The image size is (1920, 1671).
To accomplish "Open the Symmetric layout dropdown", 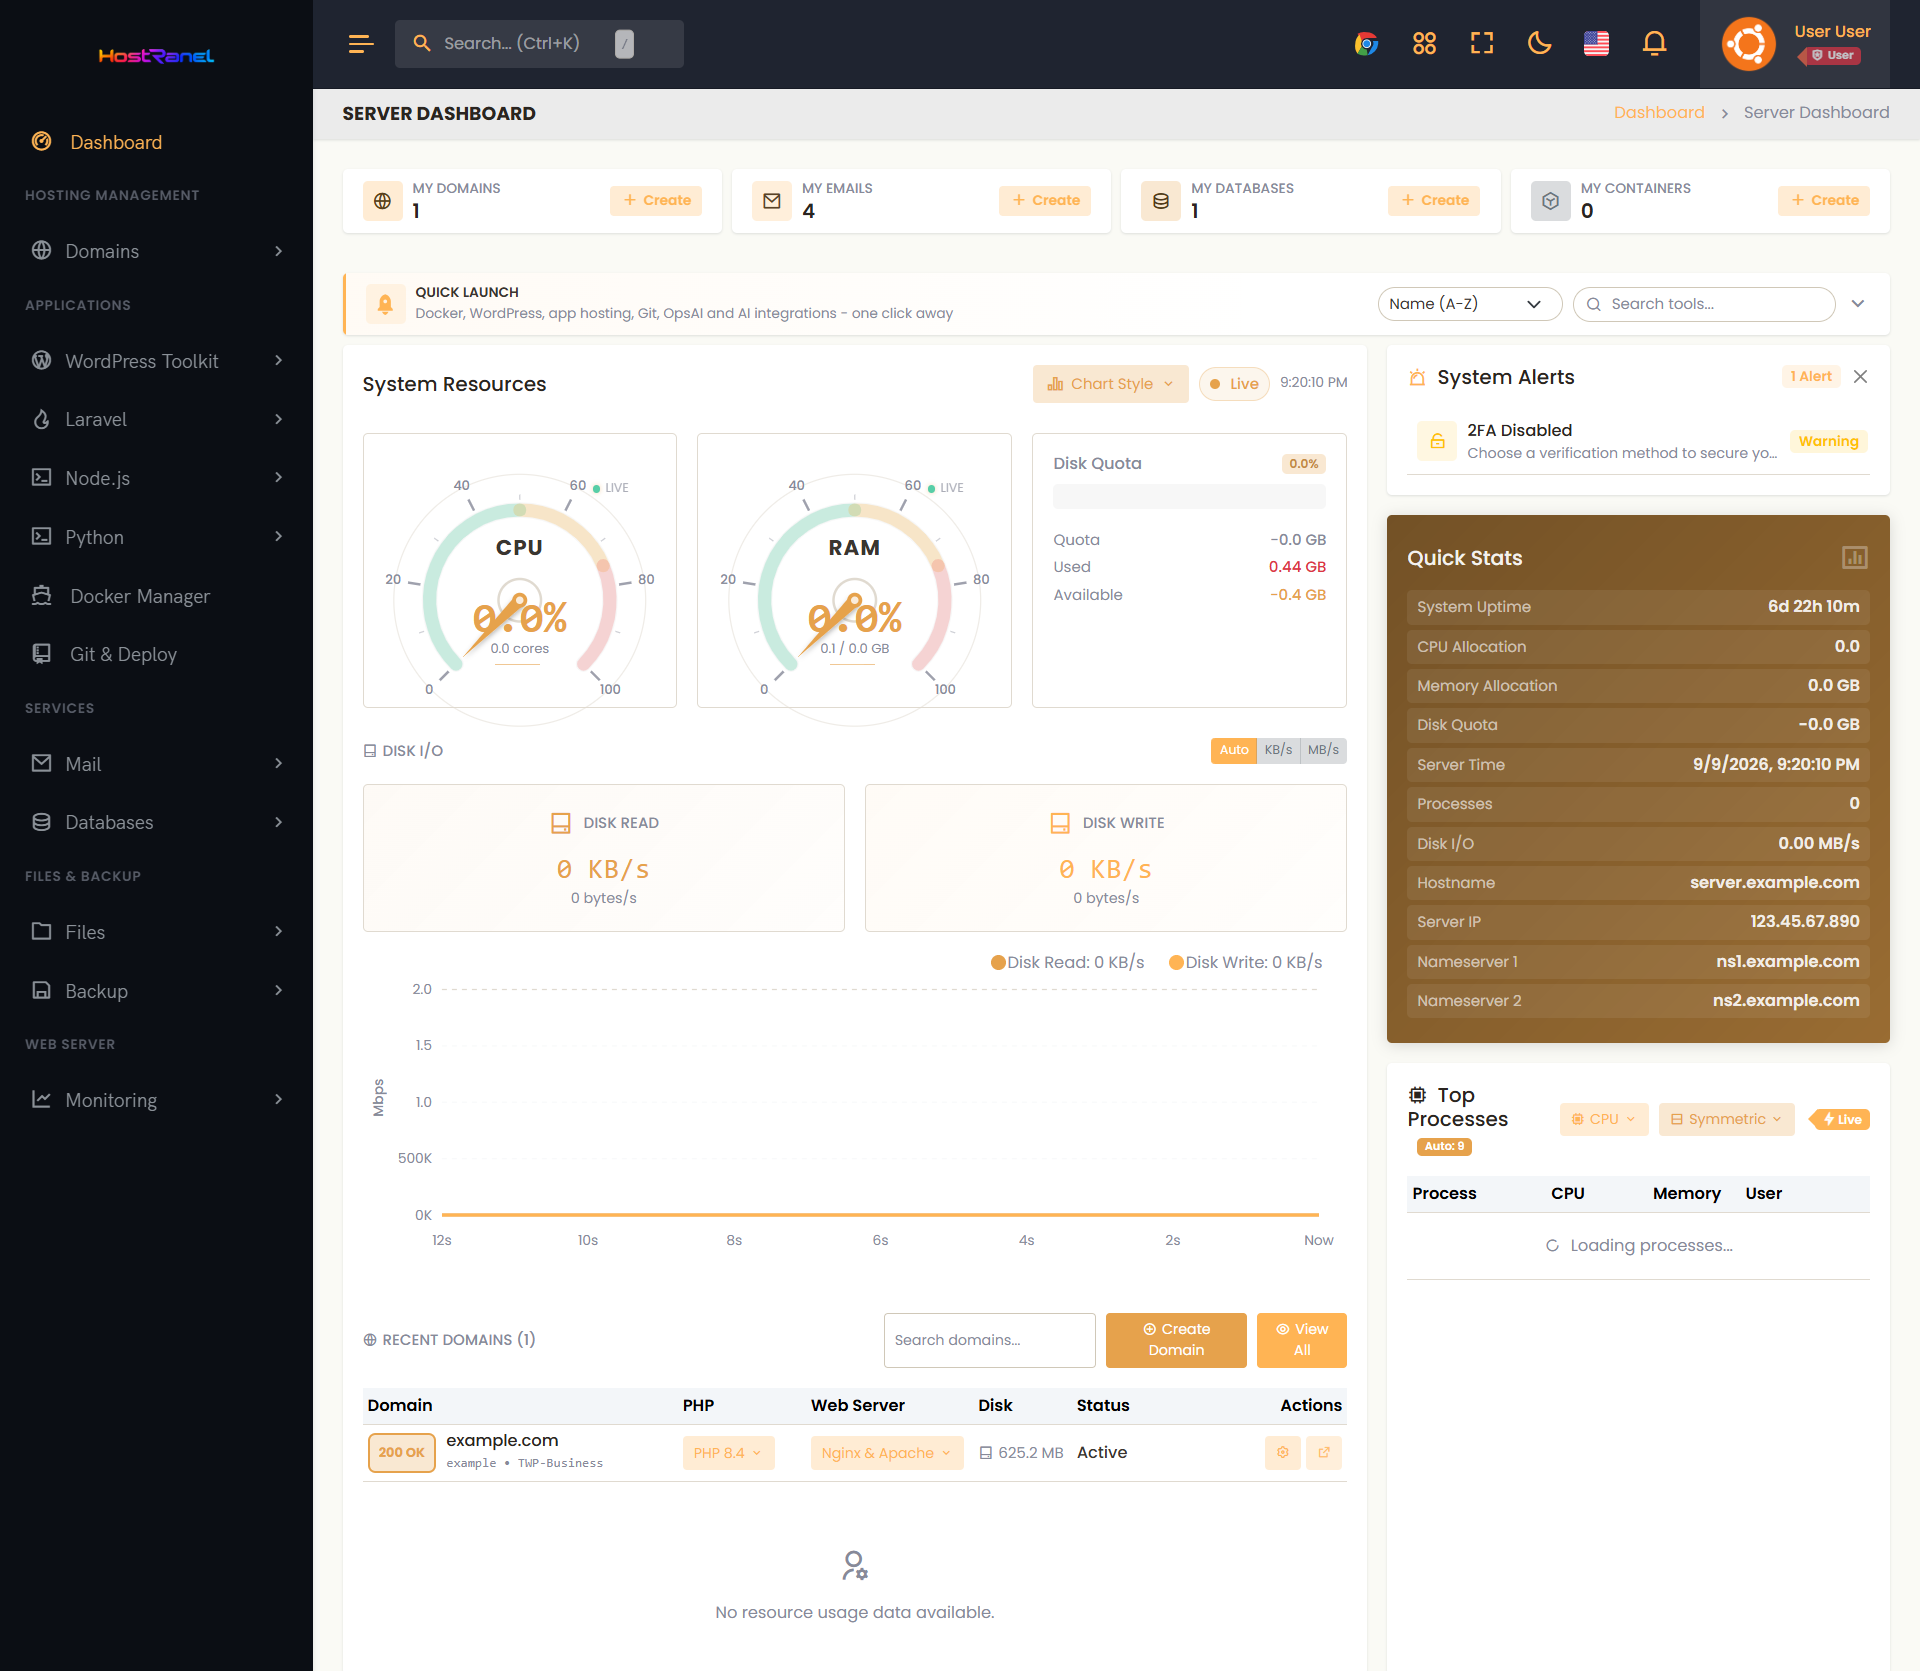I will coord(1726,1120).
